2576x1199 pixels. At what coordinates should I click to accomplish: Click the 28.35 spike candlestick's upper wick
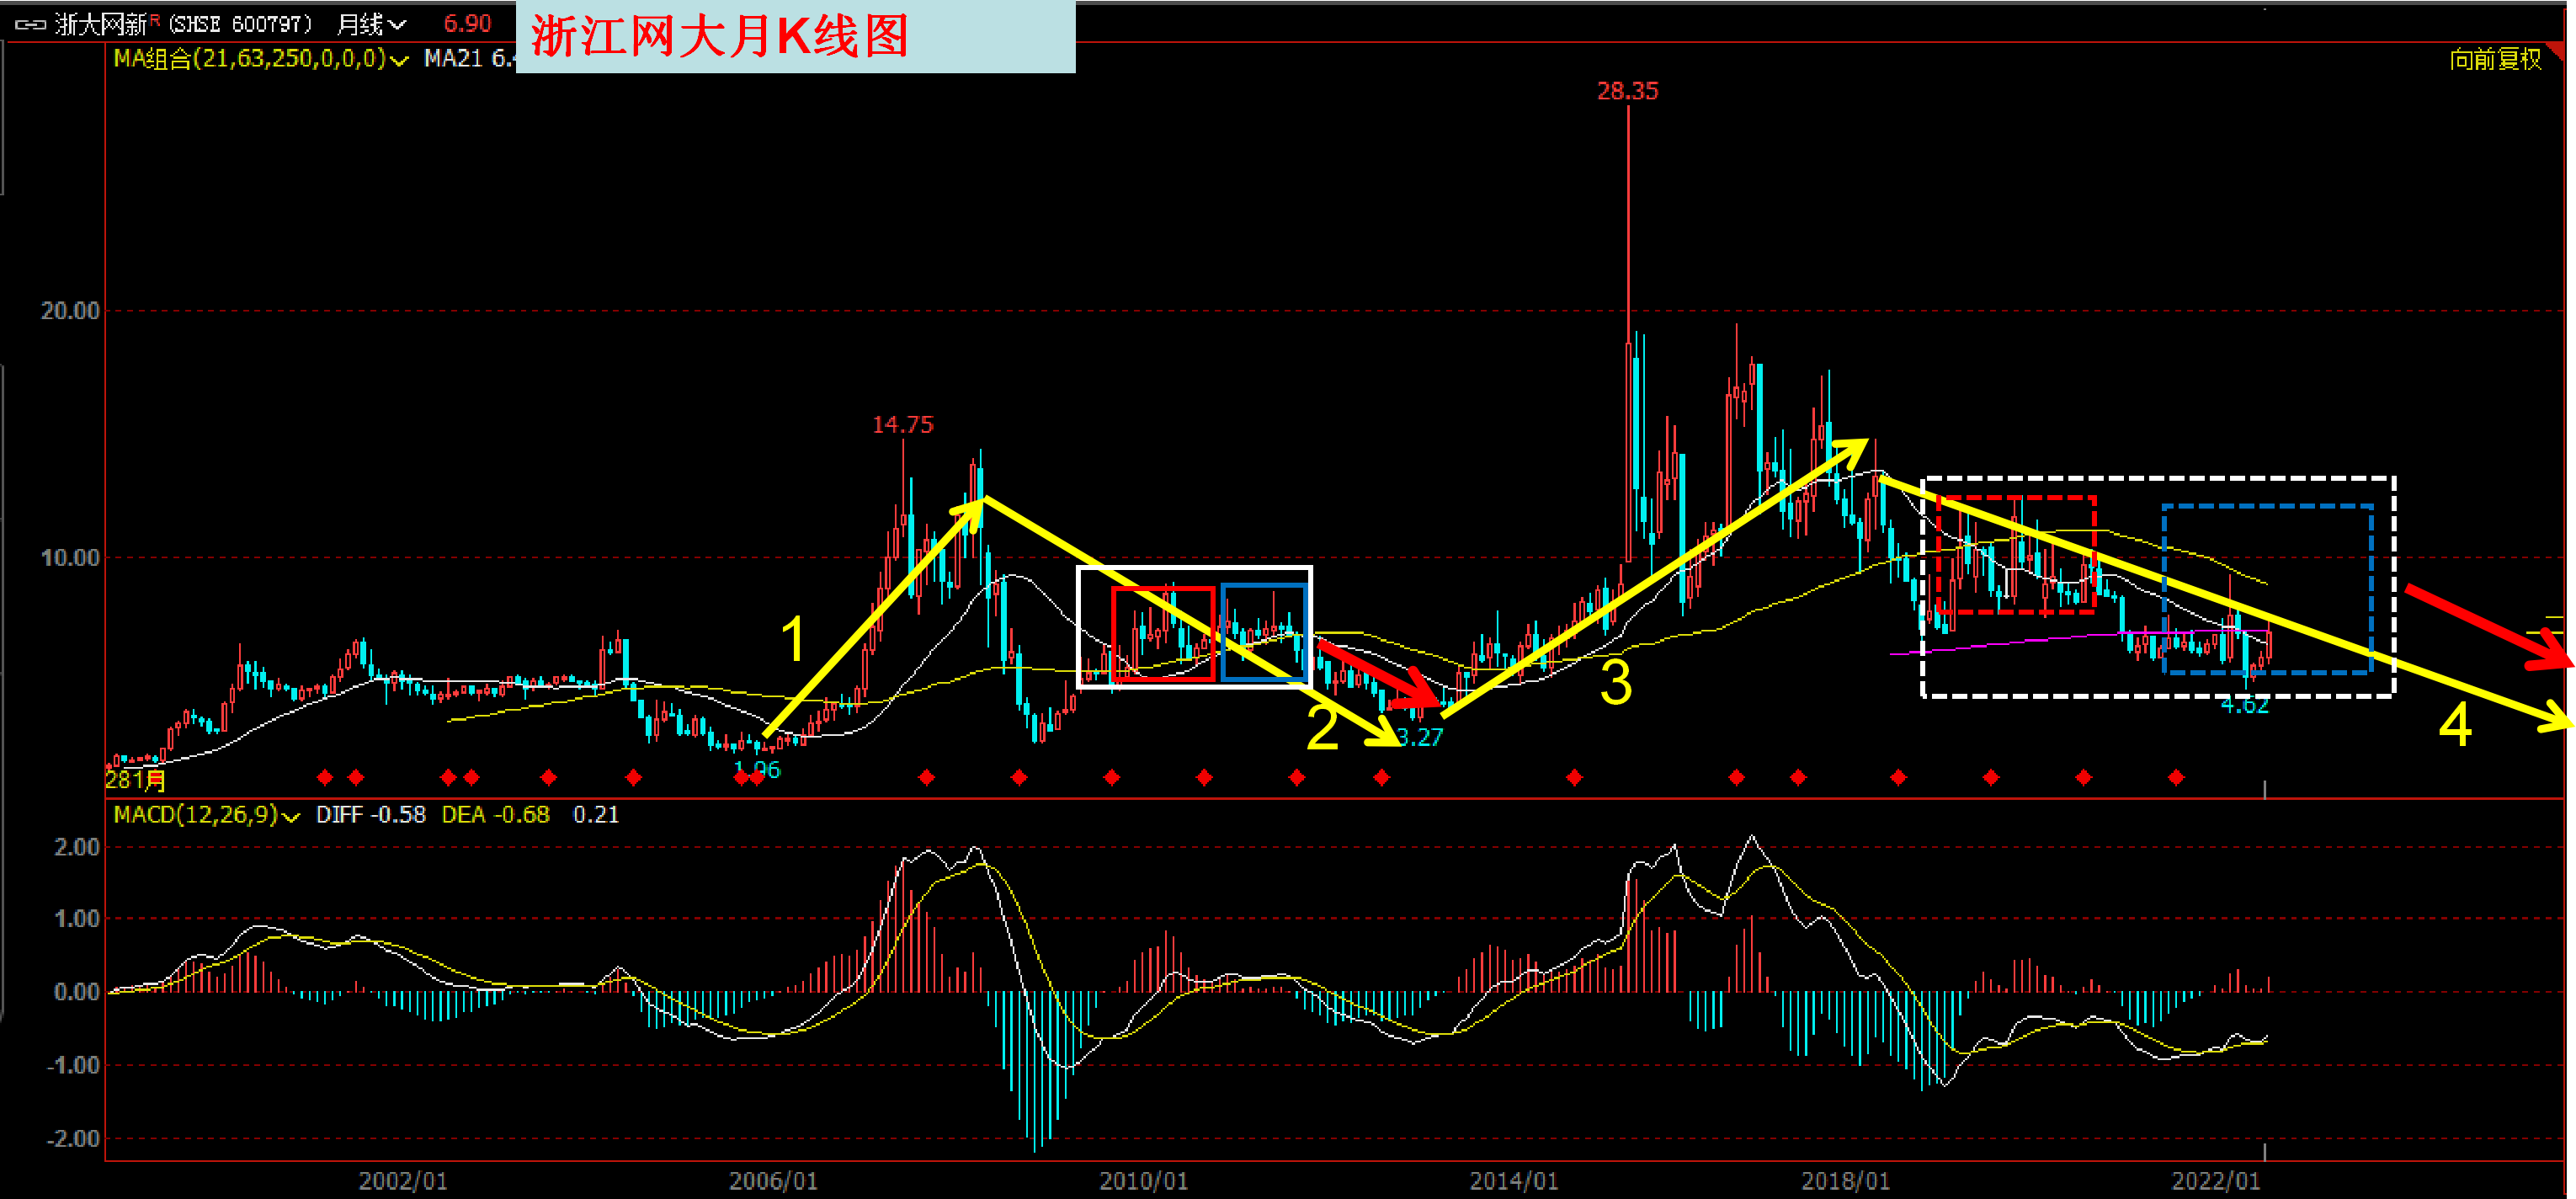pos(1628,225)
